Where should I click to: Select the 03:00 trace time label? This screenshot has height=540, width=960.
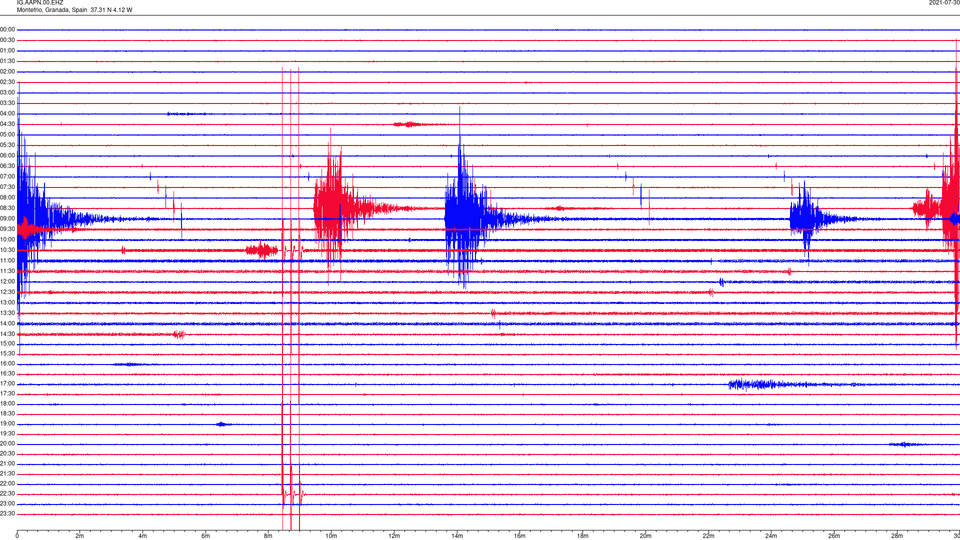coord(7,92)
